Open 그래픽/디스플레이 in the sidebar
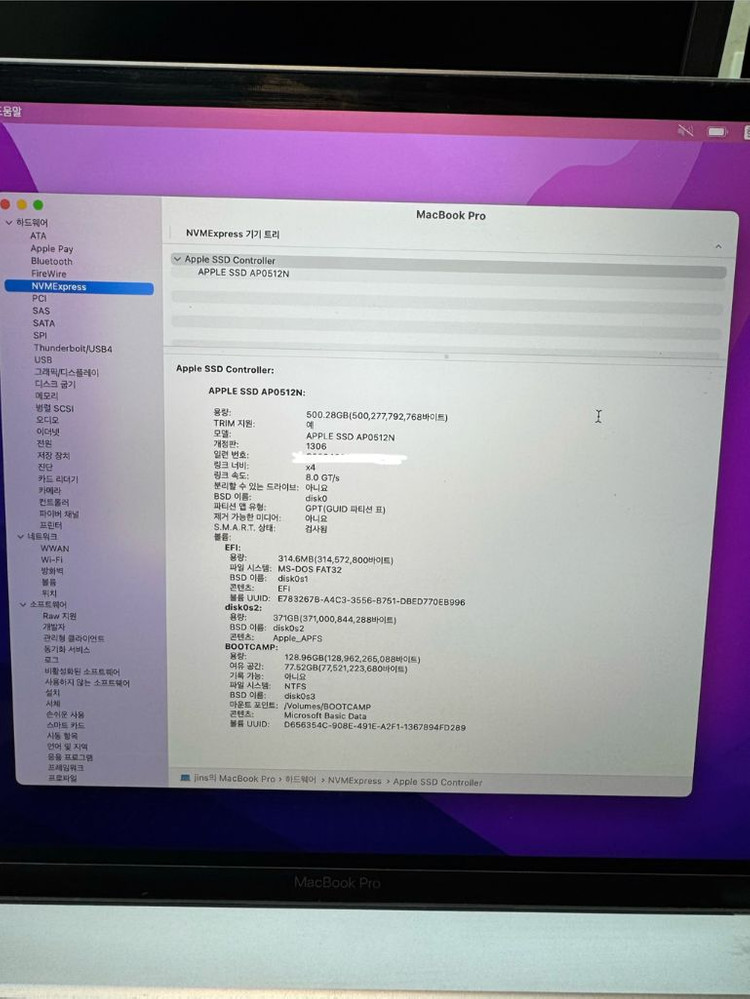 click(66, 372)
